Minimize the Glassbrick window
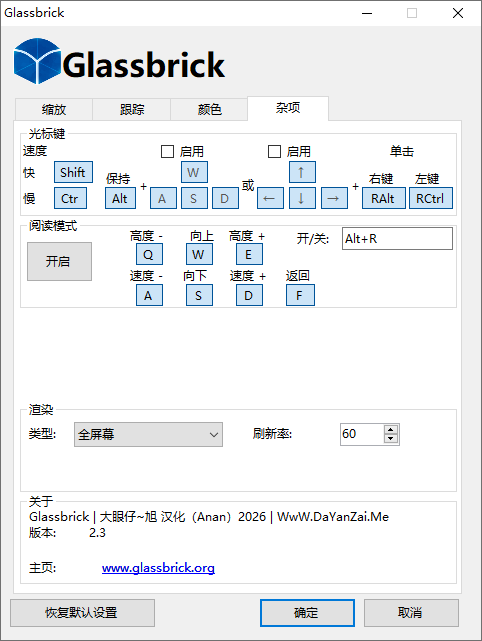 [367, 13]
